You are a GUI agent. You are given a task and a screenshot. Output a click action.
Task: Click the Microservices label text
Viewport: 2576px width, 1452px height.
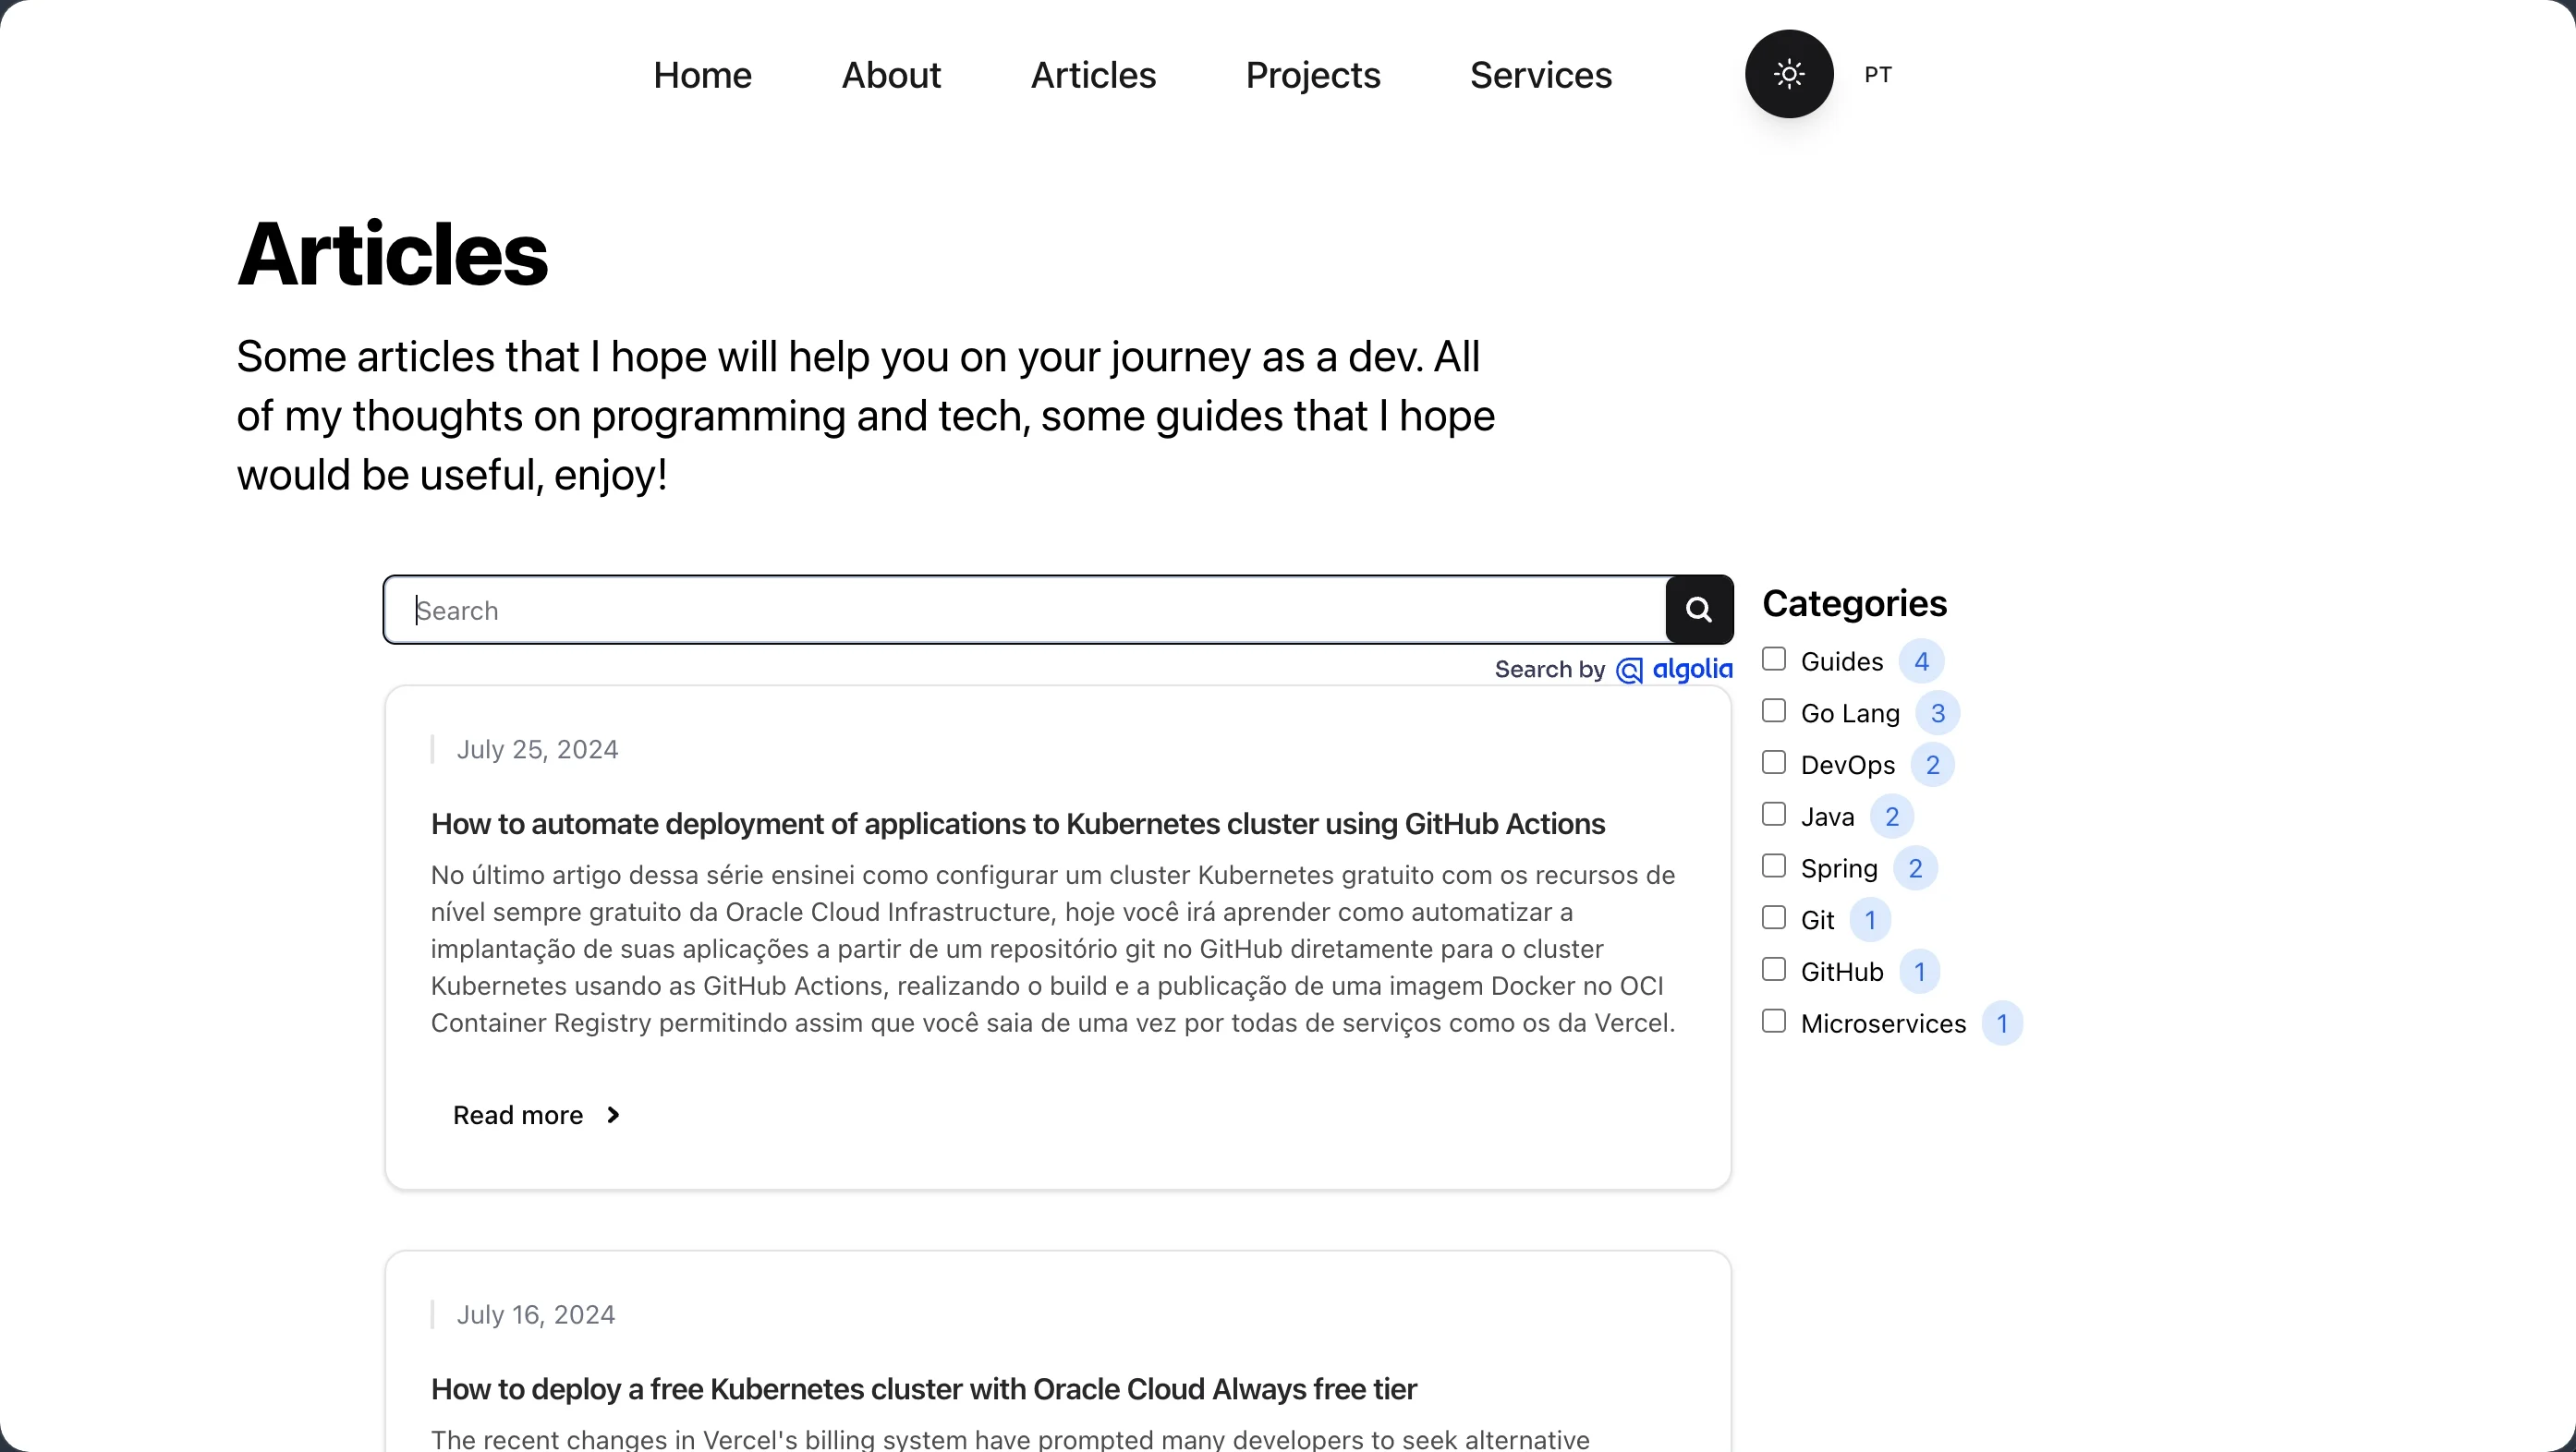tap(1883, 1024)
